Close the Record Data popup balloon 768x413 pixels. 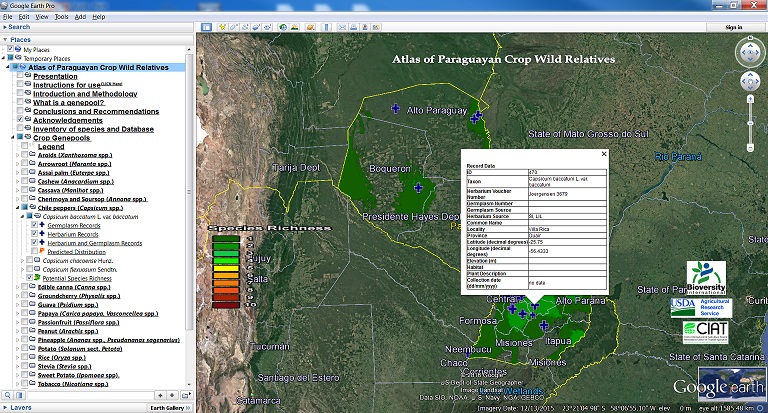click(x=603, y=154)
